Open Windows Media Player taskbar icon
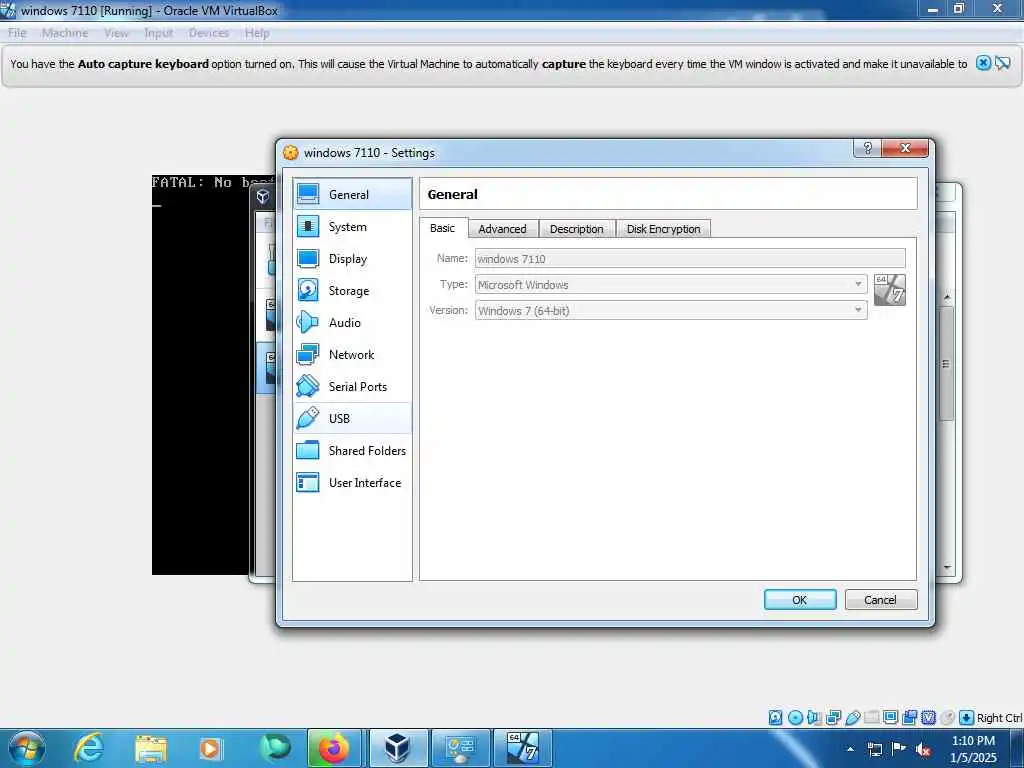 coord(211,748)
